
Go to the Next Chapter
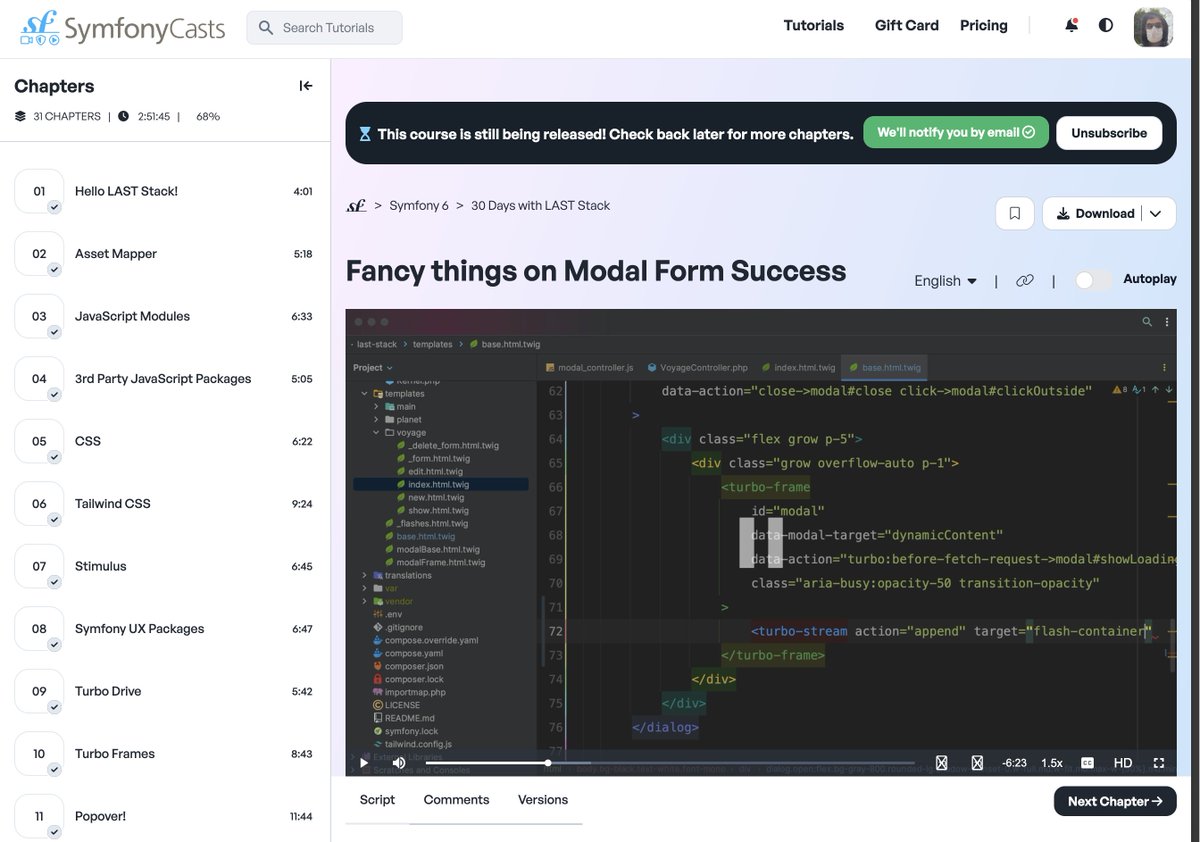point(1115,801)
